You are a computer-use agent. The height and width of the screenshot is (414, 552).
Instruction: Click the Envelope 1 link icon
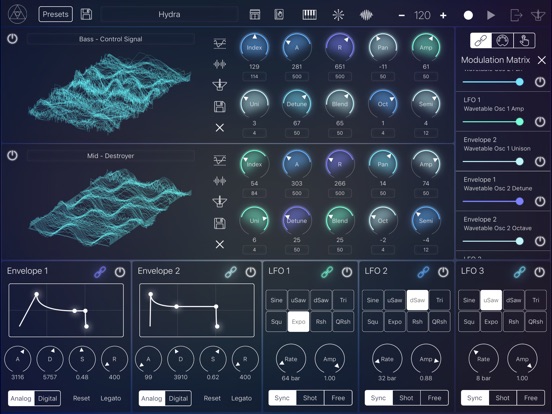click(100, 272)
